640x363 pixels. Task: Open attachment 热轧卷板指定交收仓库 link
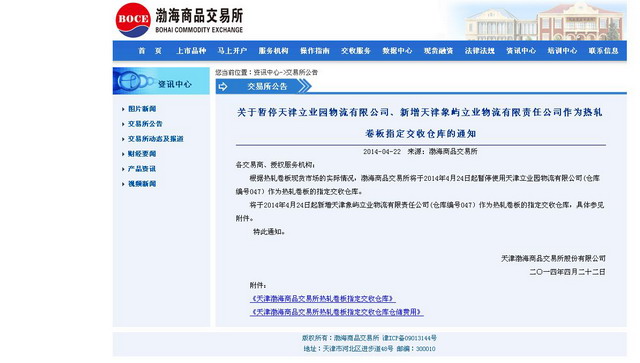click(322, 299)
